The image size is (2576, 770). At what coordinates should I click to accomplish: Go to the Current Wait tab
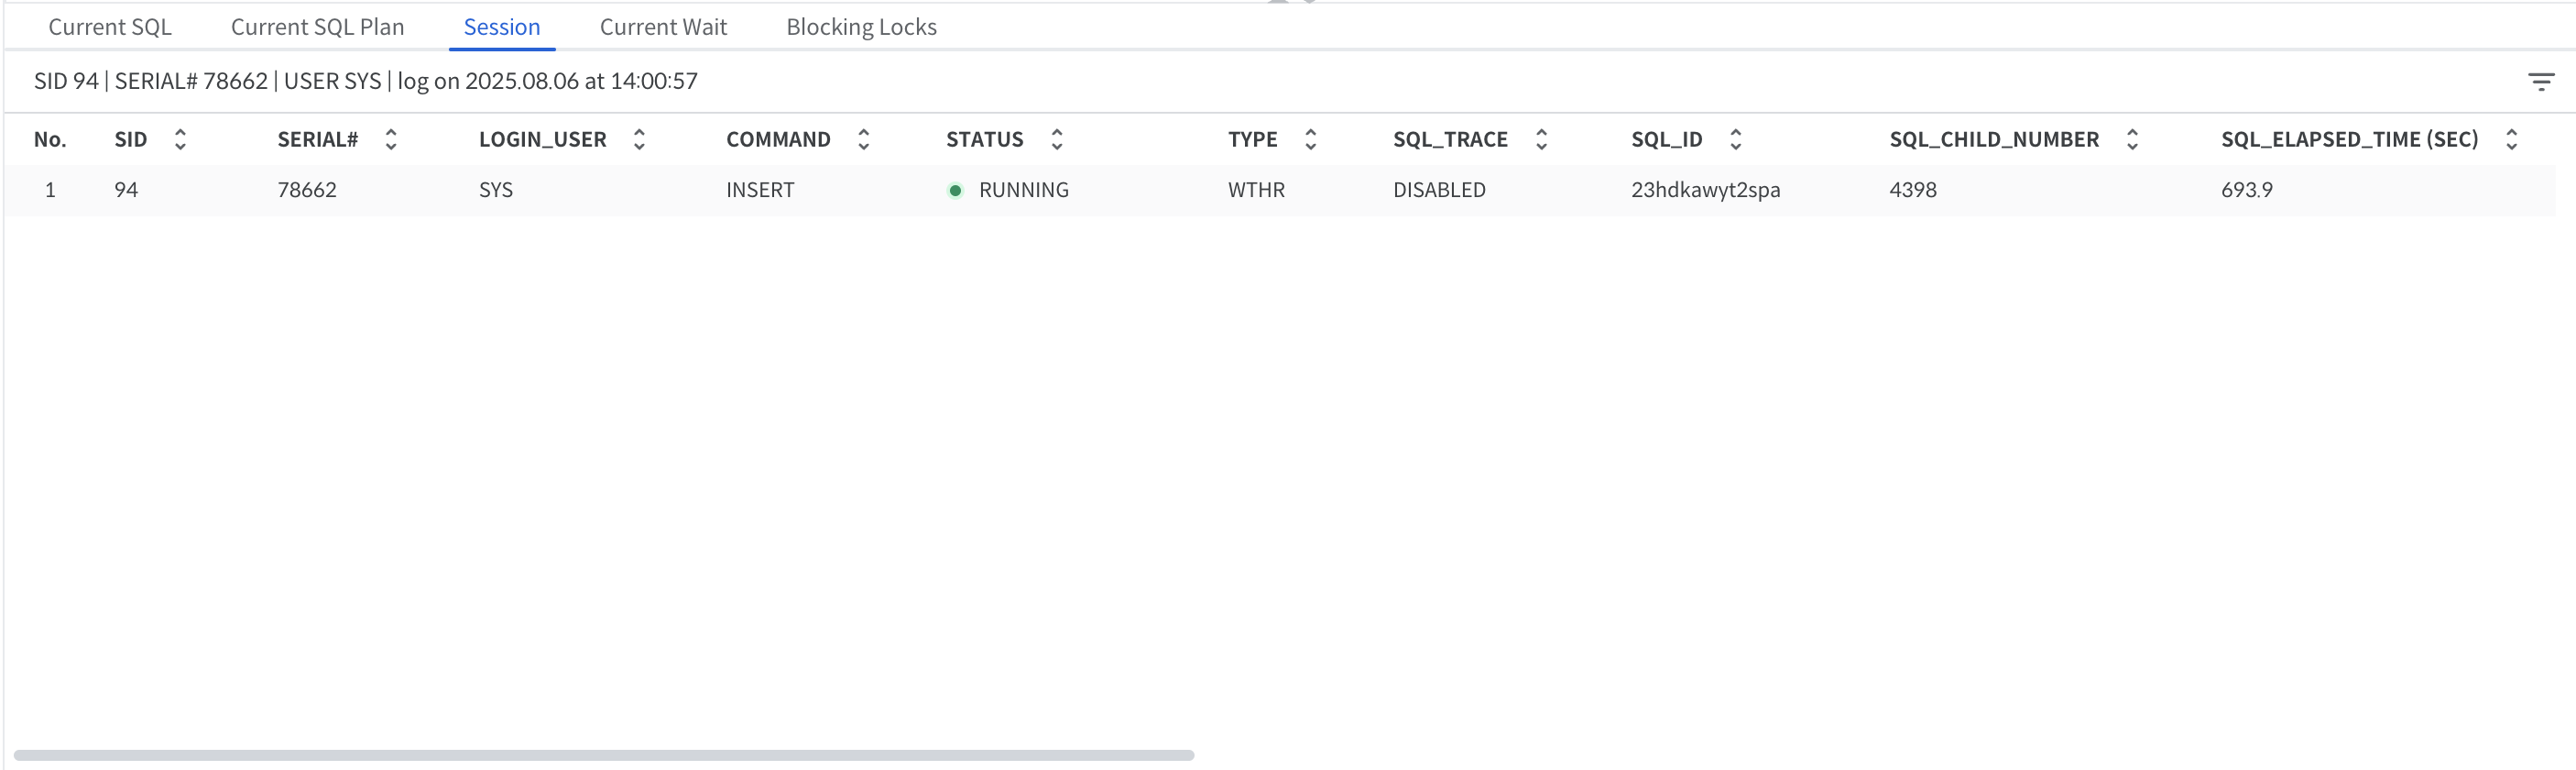(x=663, y=27)
